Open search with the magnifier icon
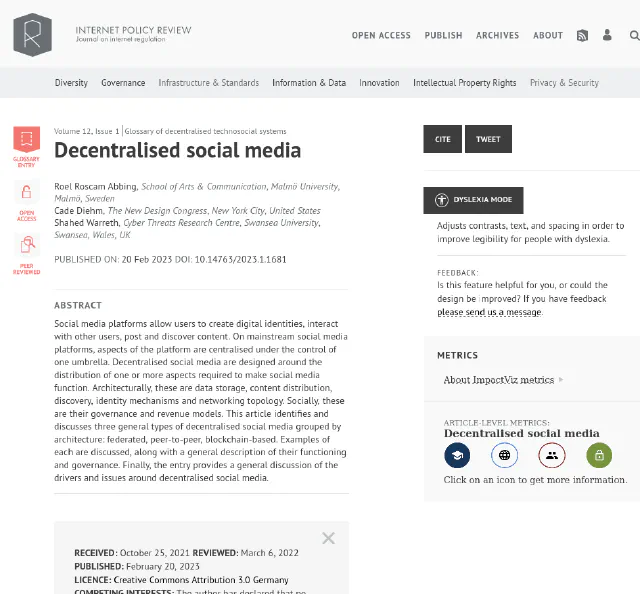 click(x=633, y=35)
